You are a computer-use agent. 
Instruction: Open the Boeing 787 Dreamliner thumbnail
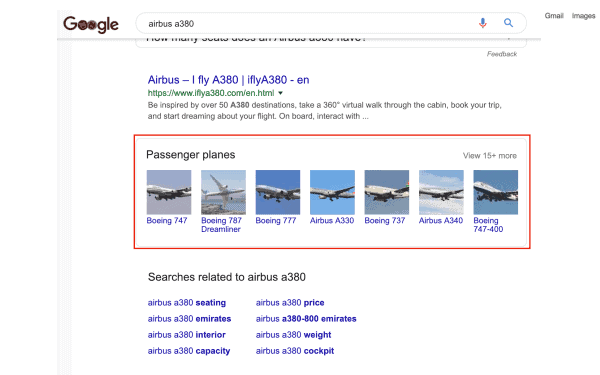point(223,192)
